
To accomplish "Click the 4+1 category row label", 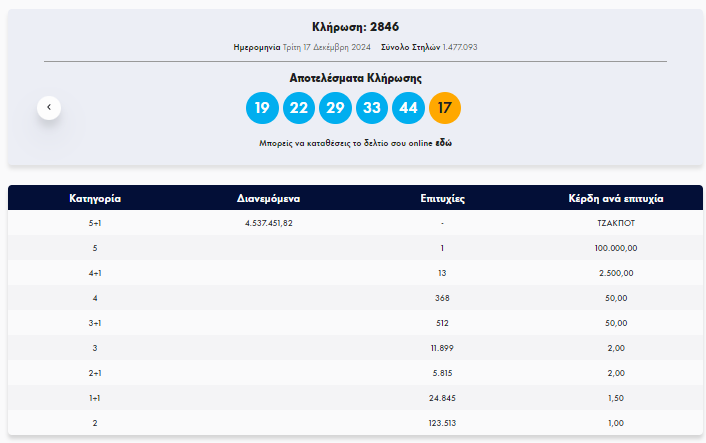I will 95,273.
